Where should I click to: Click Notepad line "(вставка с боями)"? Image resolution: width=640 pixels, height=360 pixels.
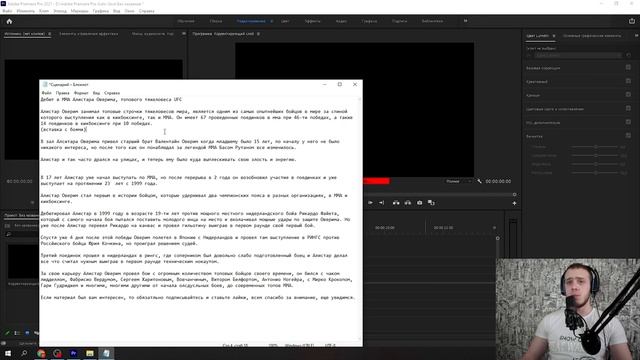63,129
